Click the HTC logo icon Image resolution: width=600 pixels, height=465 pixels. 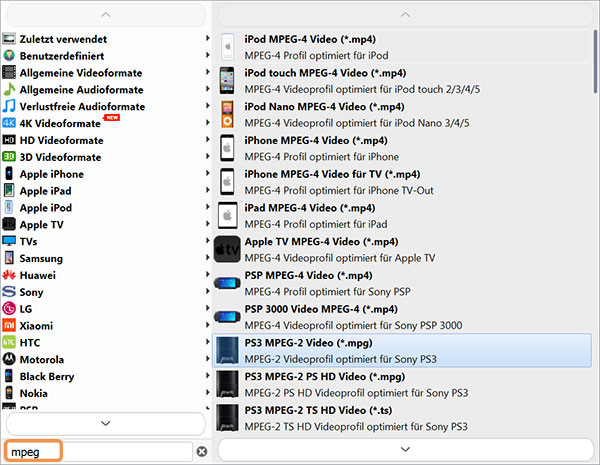[9, 342]
